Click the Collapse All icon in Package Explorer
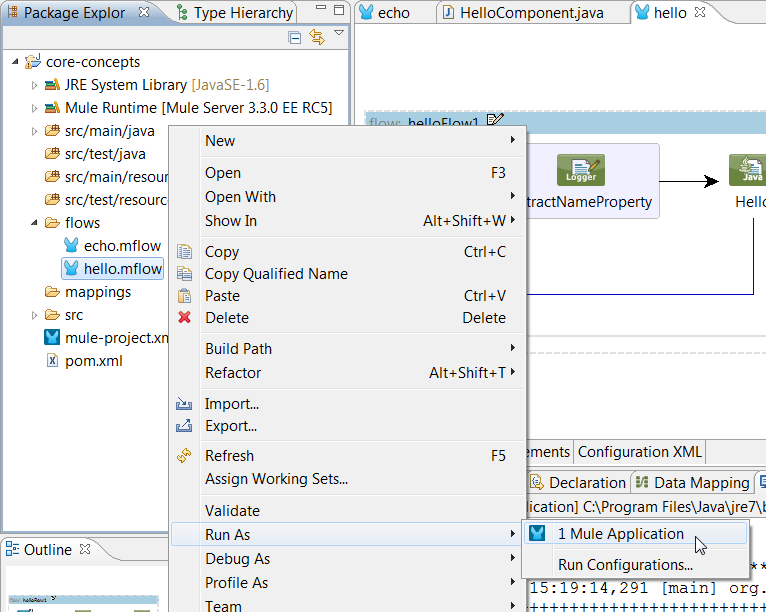 [295, 38]
